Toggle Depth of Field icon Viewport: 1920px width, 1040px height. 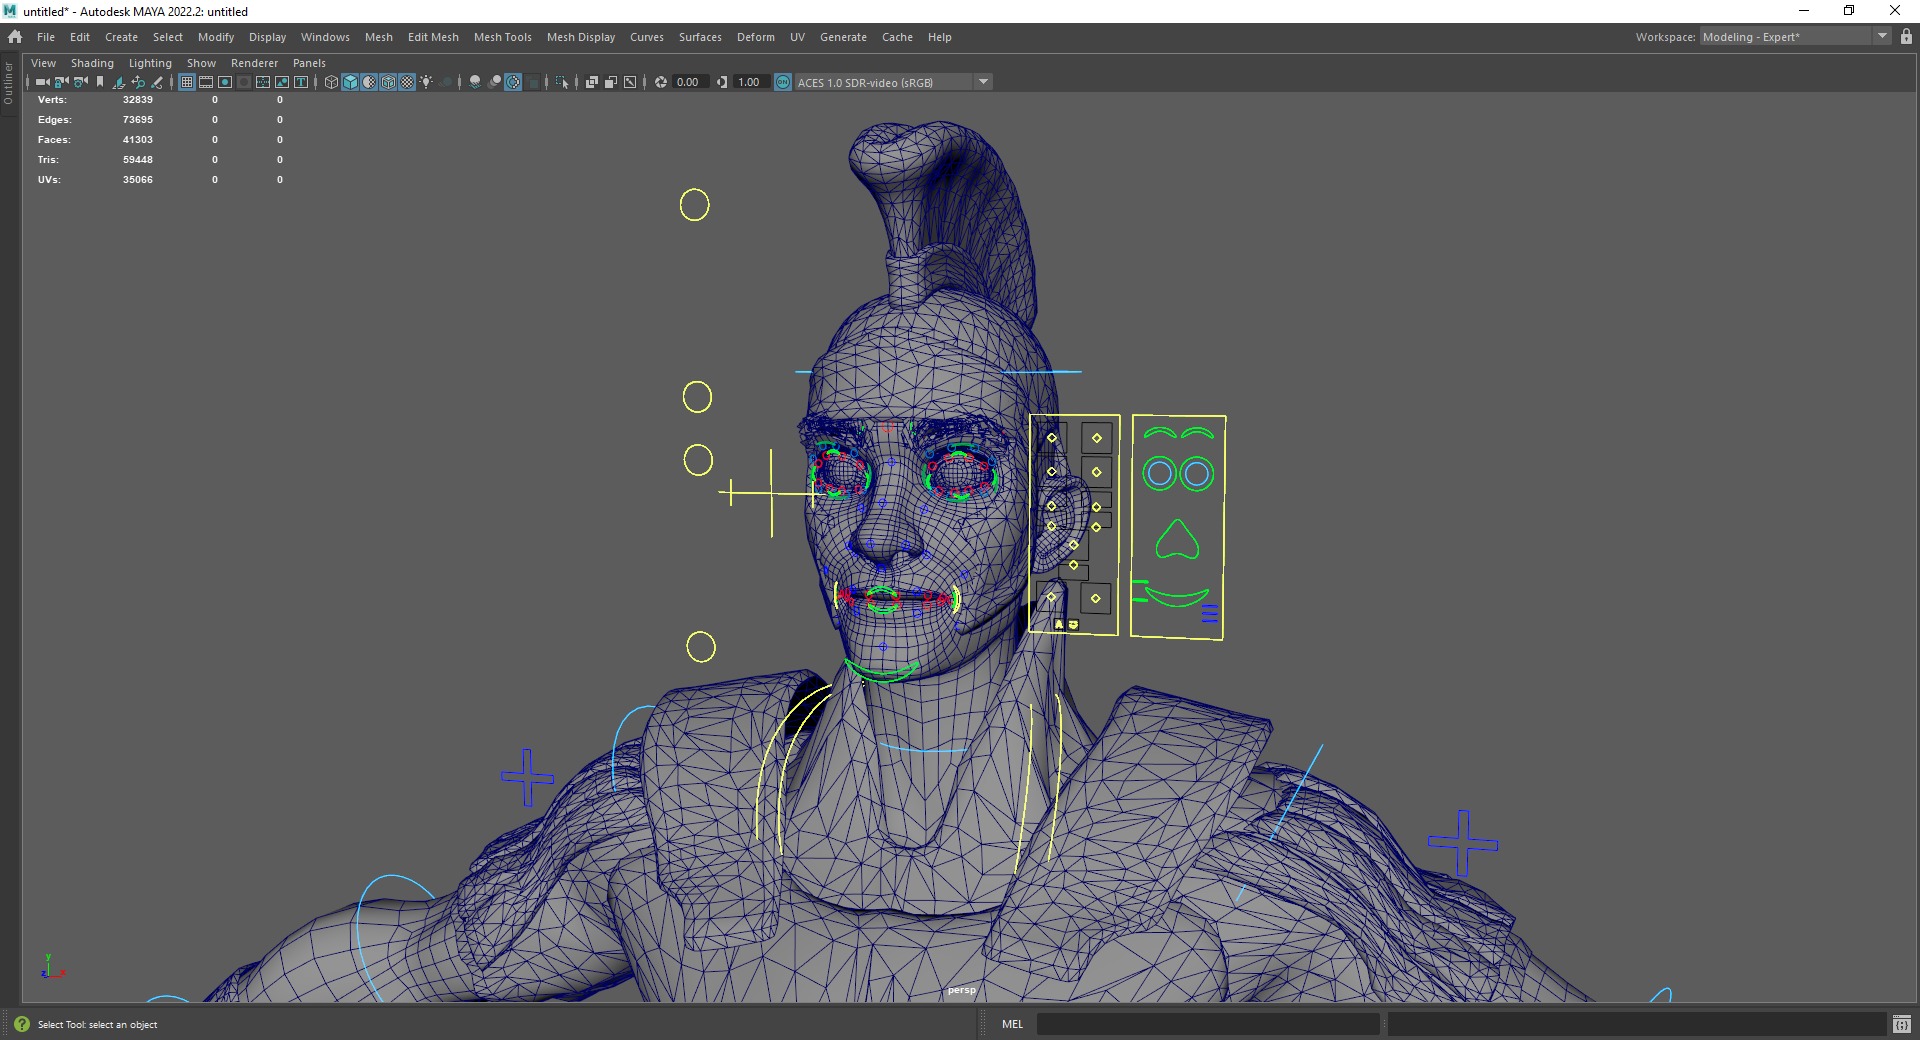coord(532,82)
